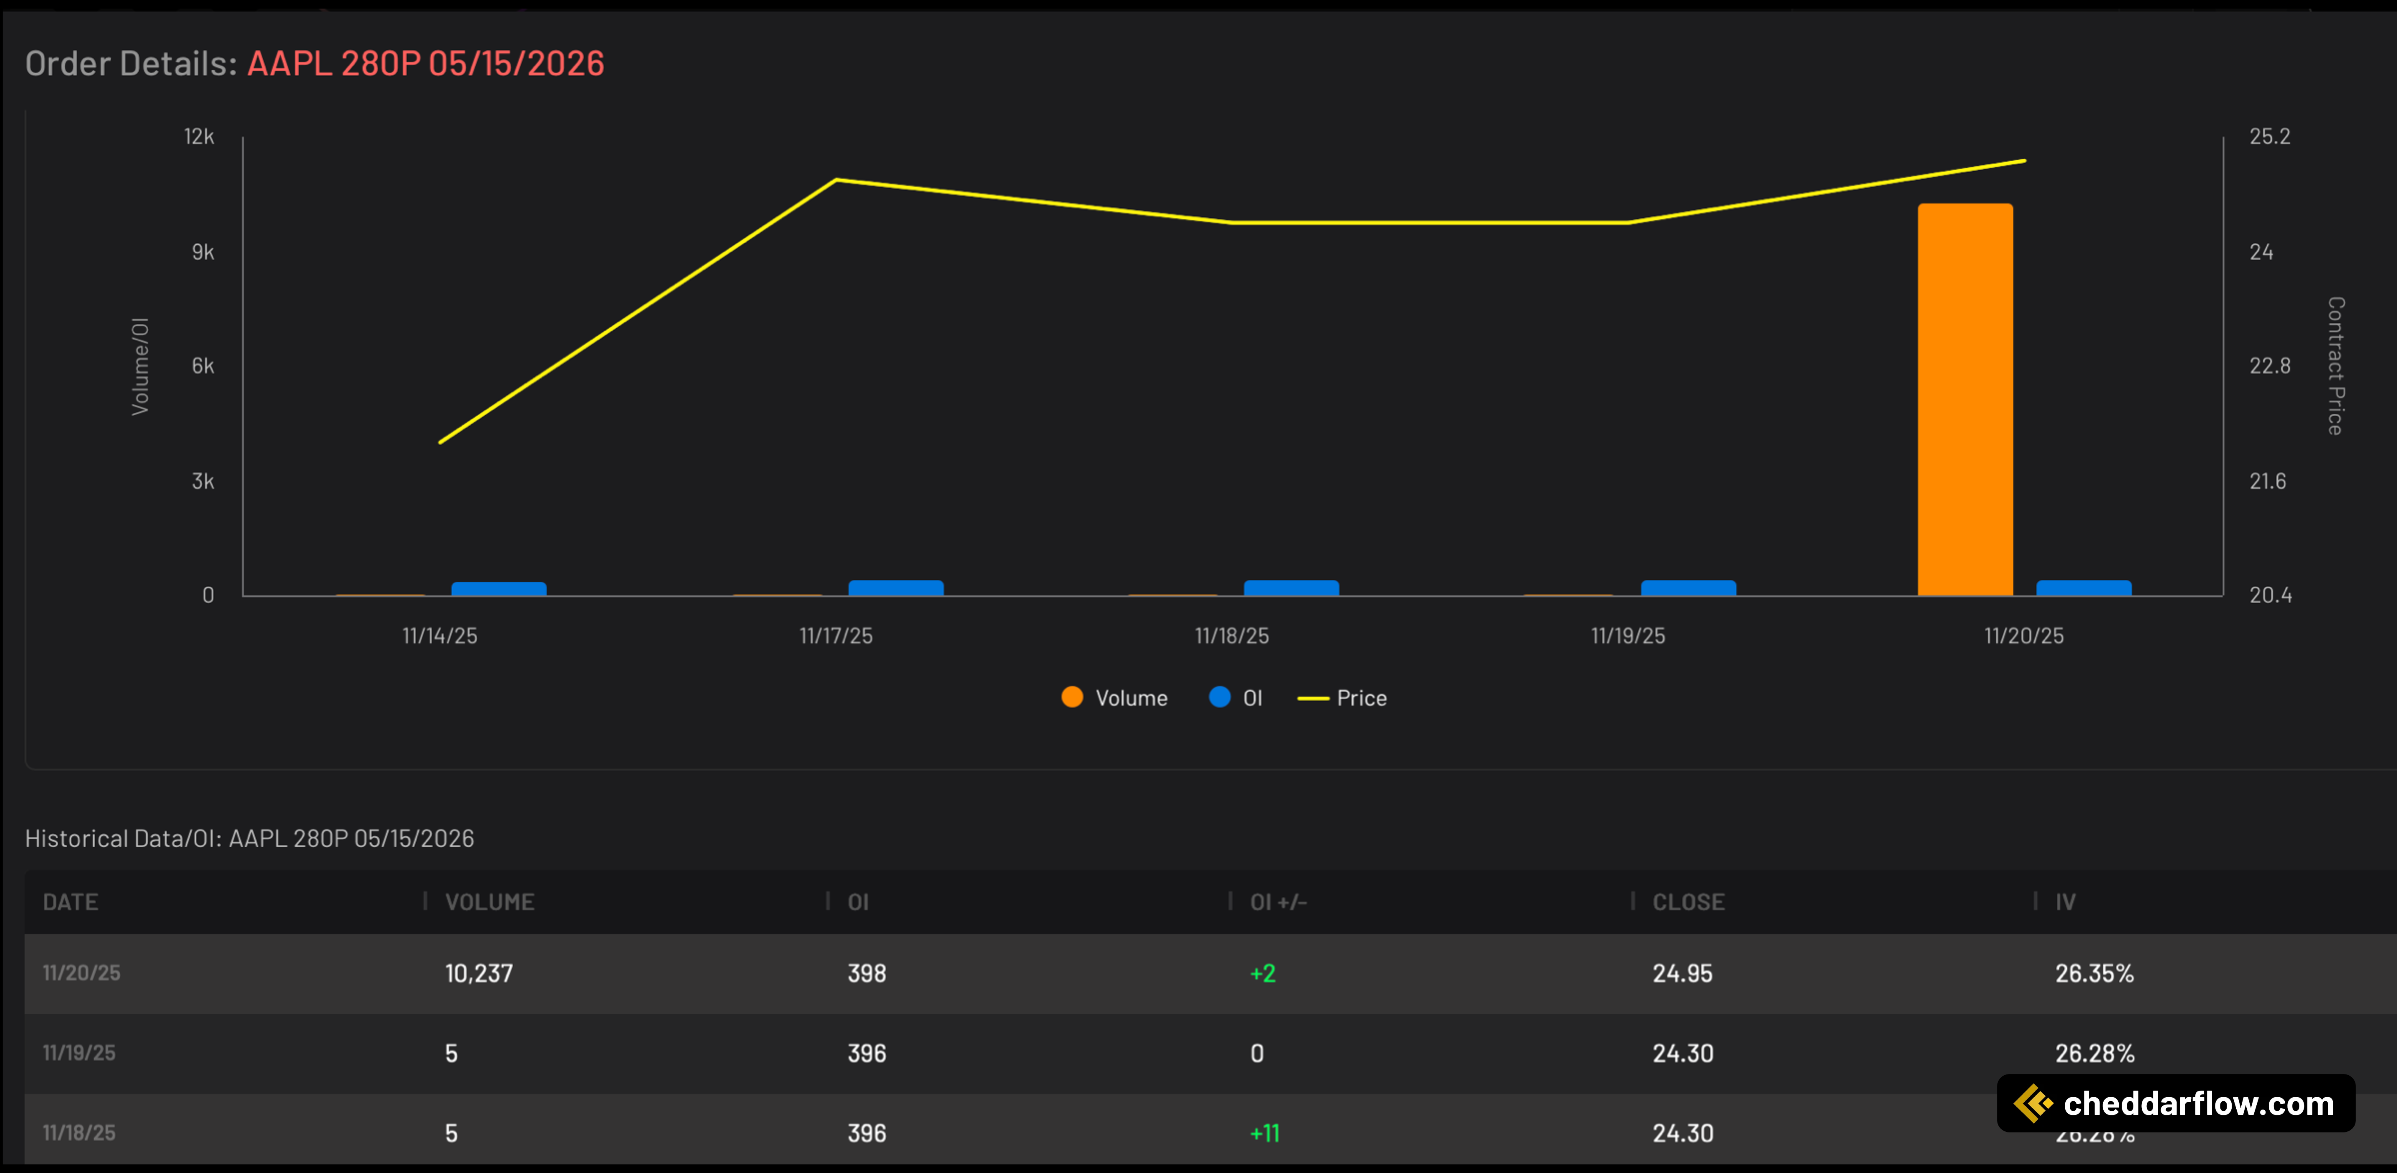
Task: Sort table by OI +/- column header
Action: click(x=1278, y=902)
